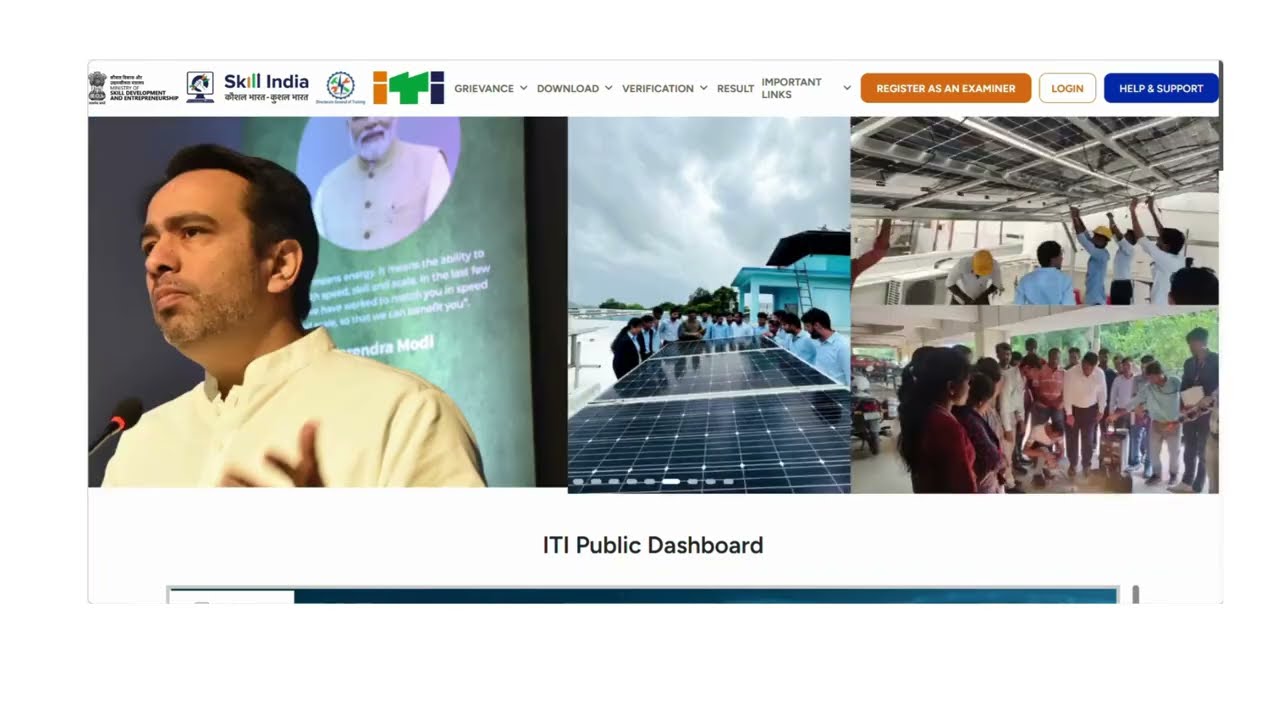
Task: Click the rooftop solar panel group photo
Action: click(709, 305)
